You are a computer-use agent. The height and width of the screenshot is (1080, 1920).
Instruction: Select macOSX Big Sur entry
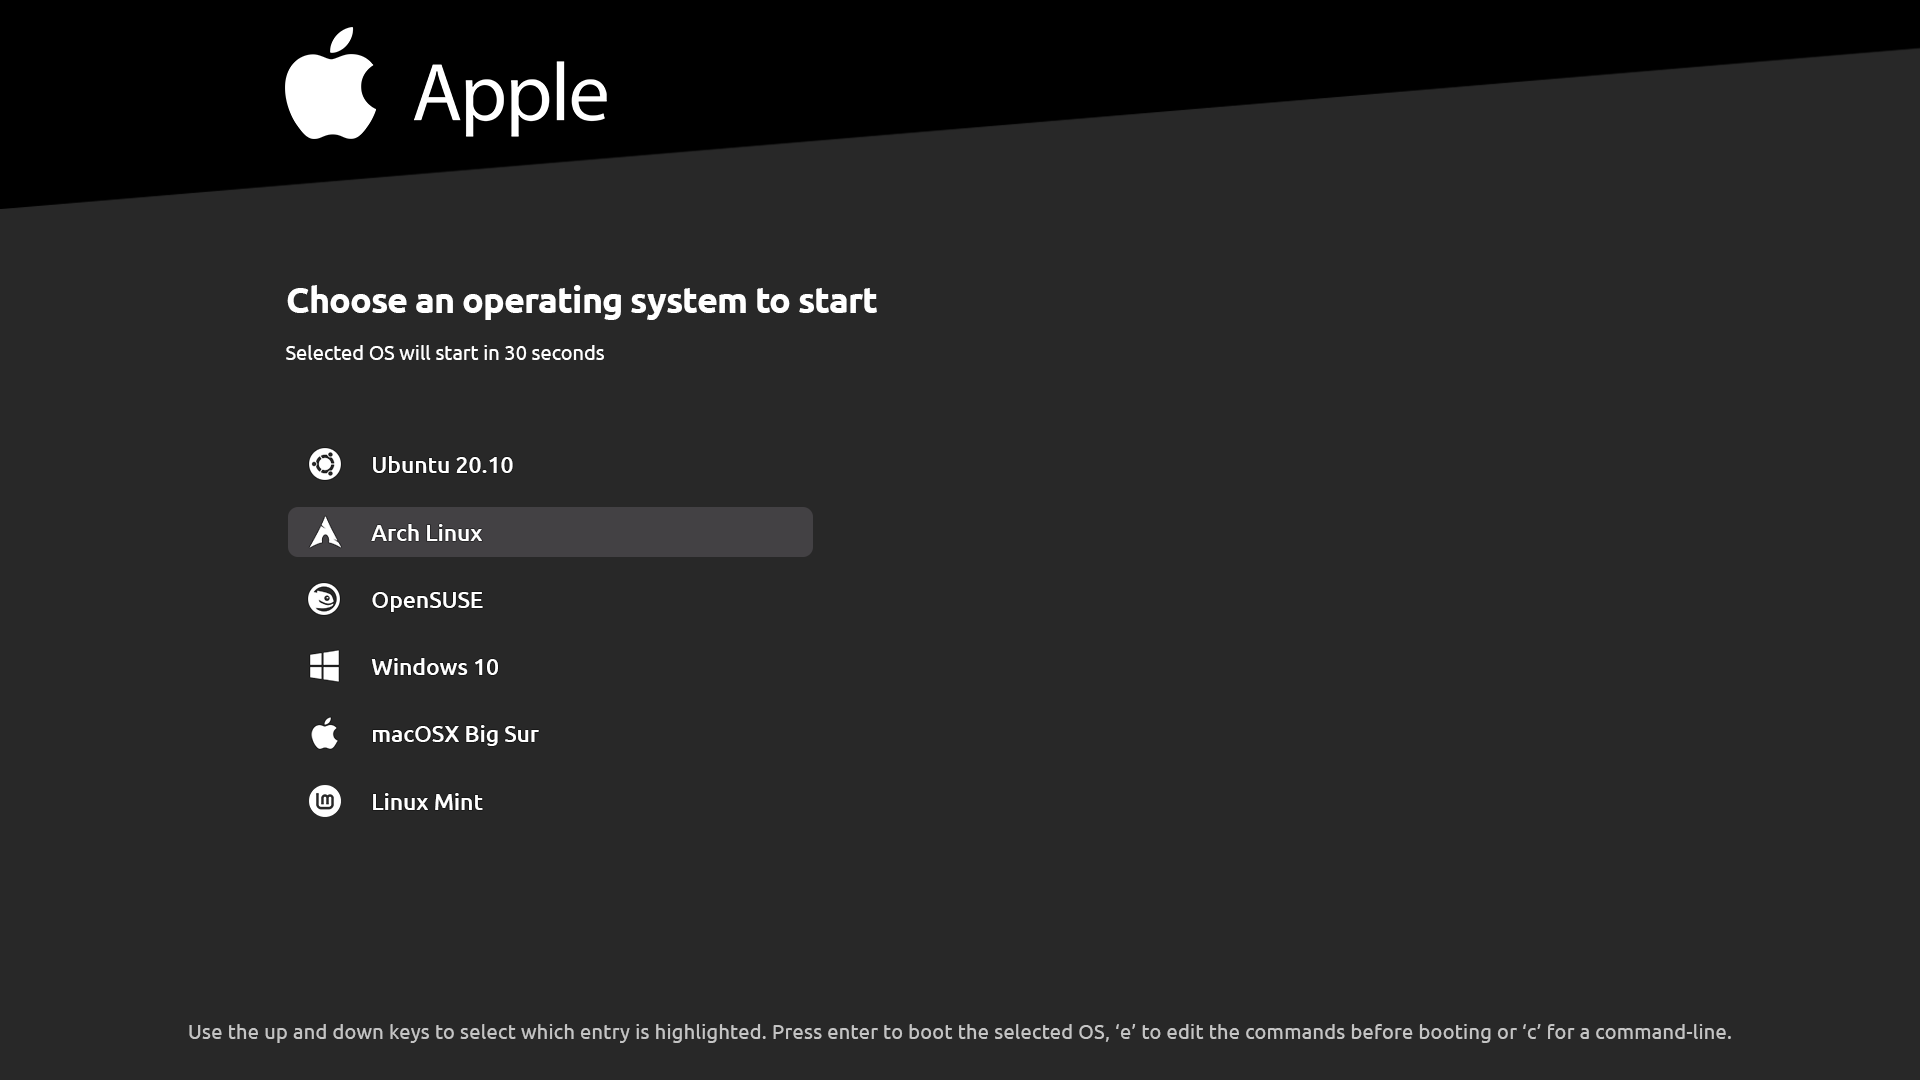550,734
